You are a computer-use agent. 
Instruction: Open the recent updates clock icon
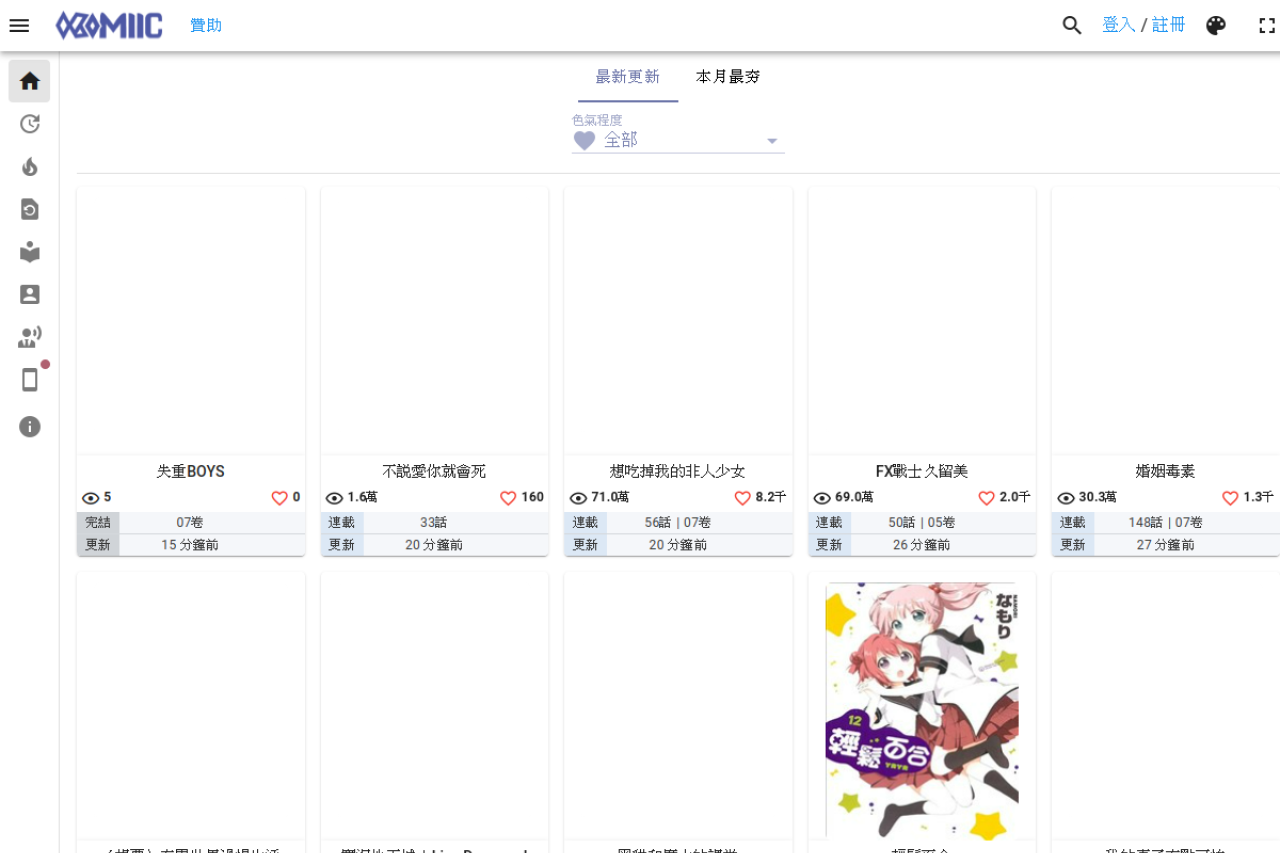coord(30,124)
